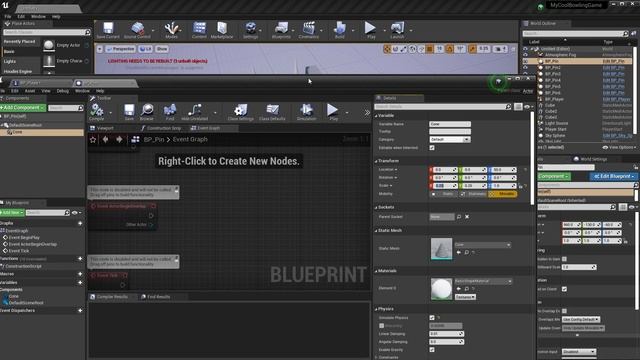Viewport: 640px width, 360px height.
Task: Click the Build icon in the main toolbar
Action: coord(340,30)
